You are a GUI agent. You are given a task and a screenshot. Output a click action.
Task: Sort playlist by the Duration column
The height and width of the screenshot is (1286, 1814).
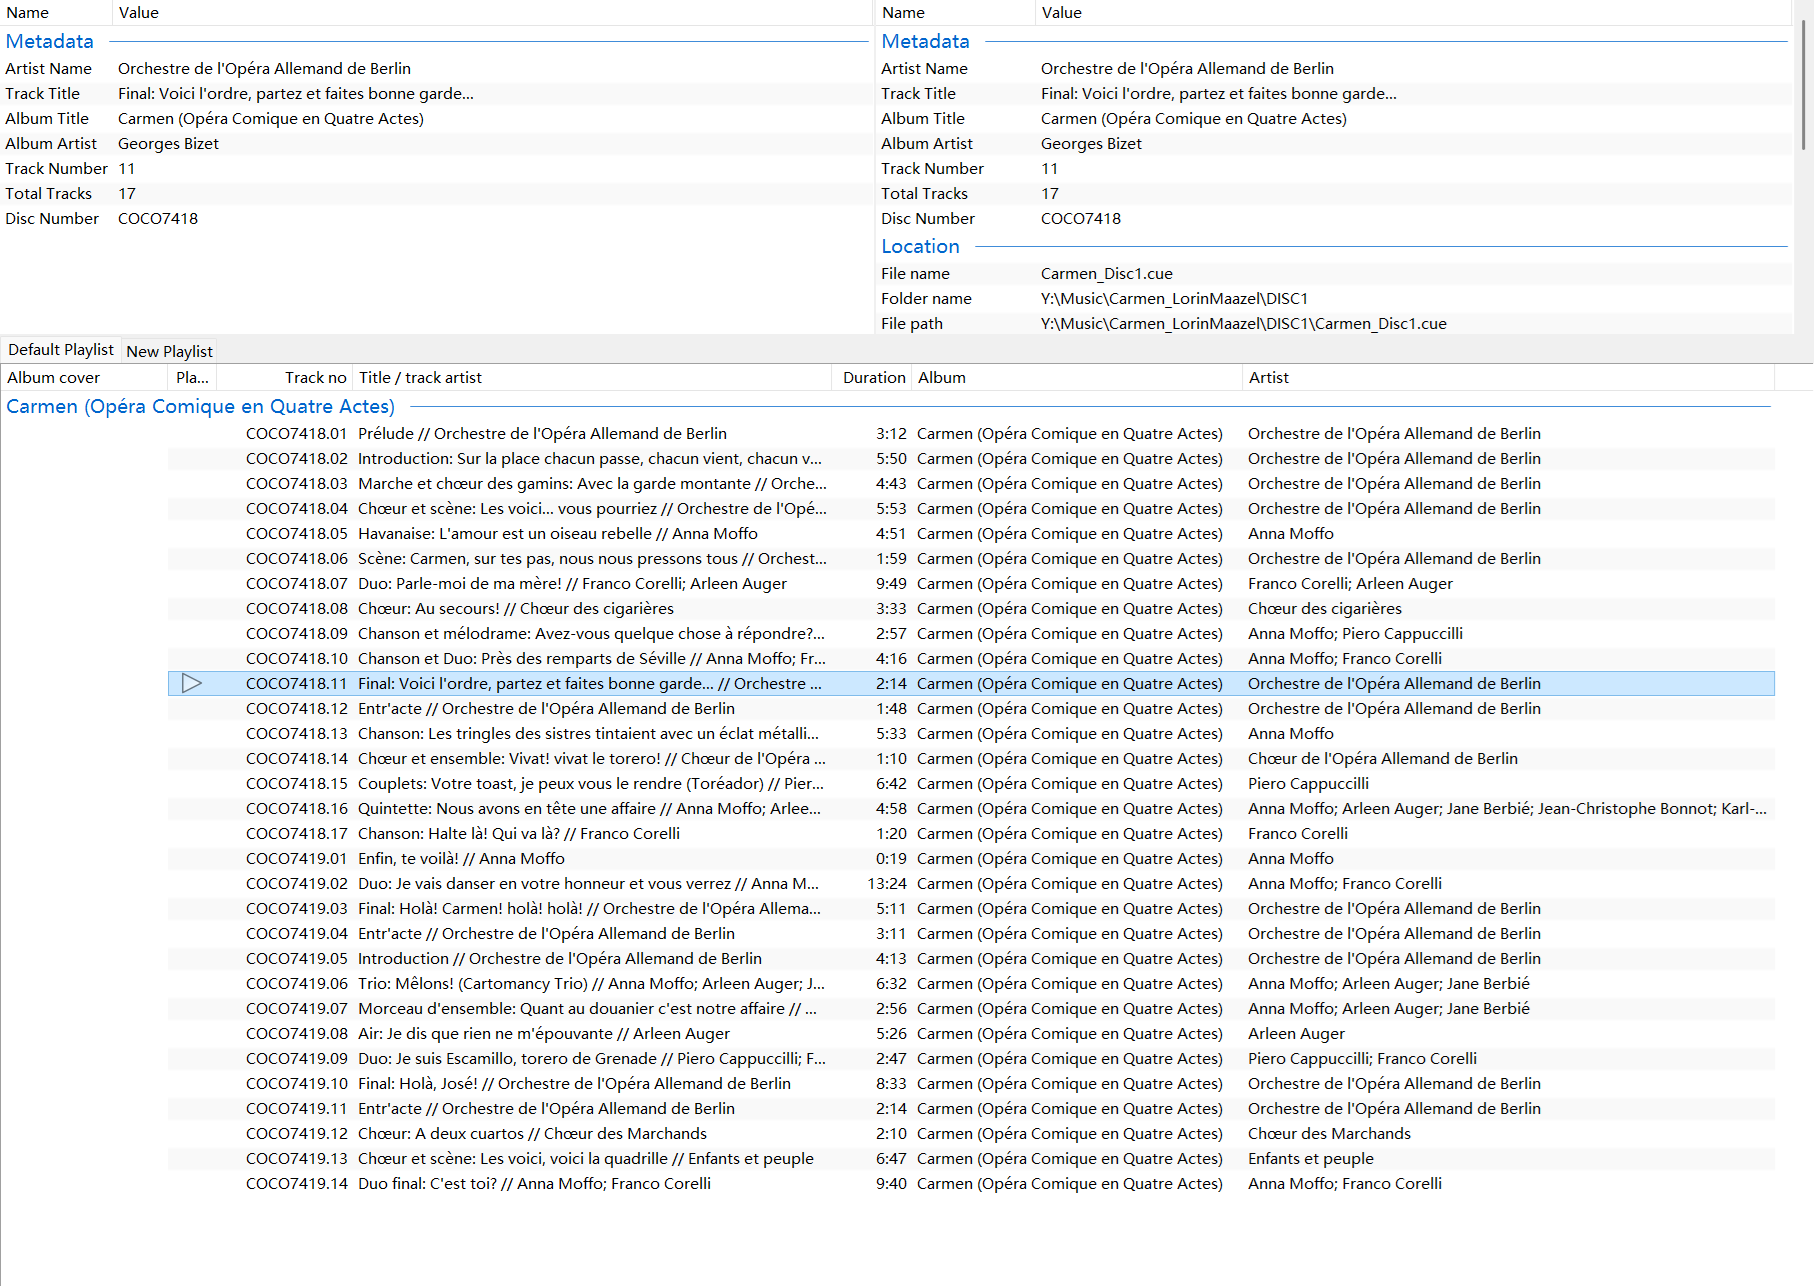point(871,377)
